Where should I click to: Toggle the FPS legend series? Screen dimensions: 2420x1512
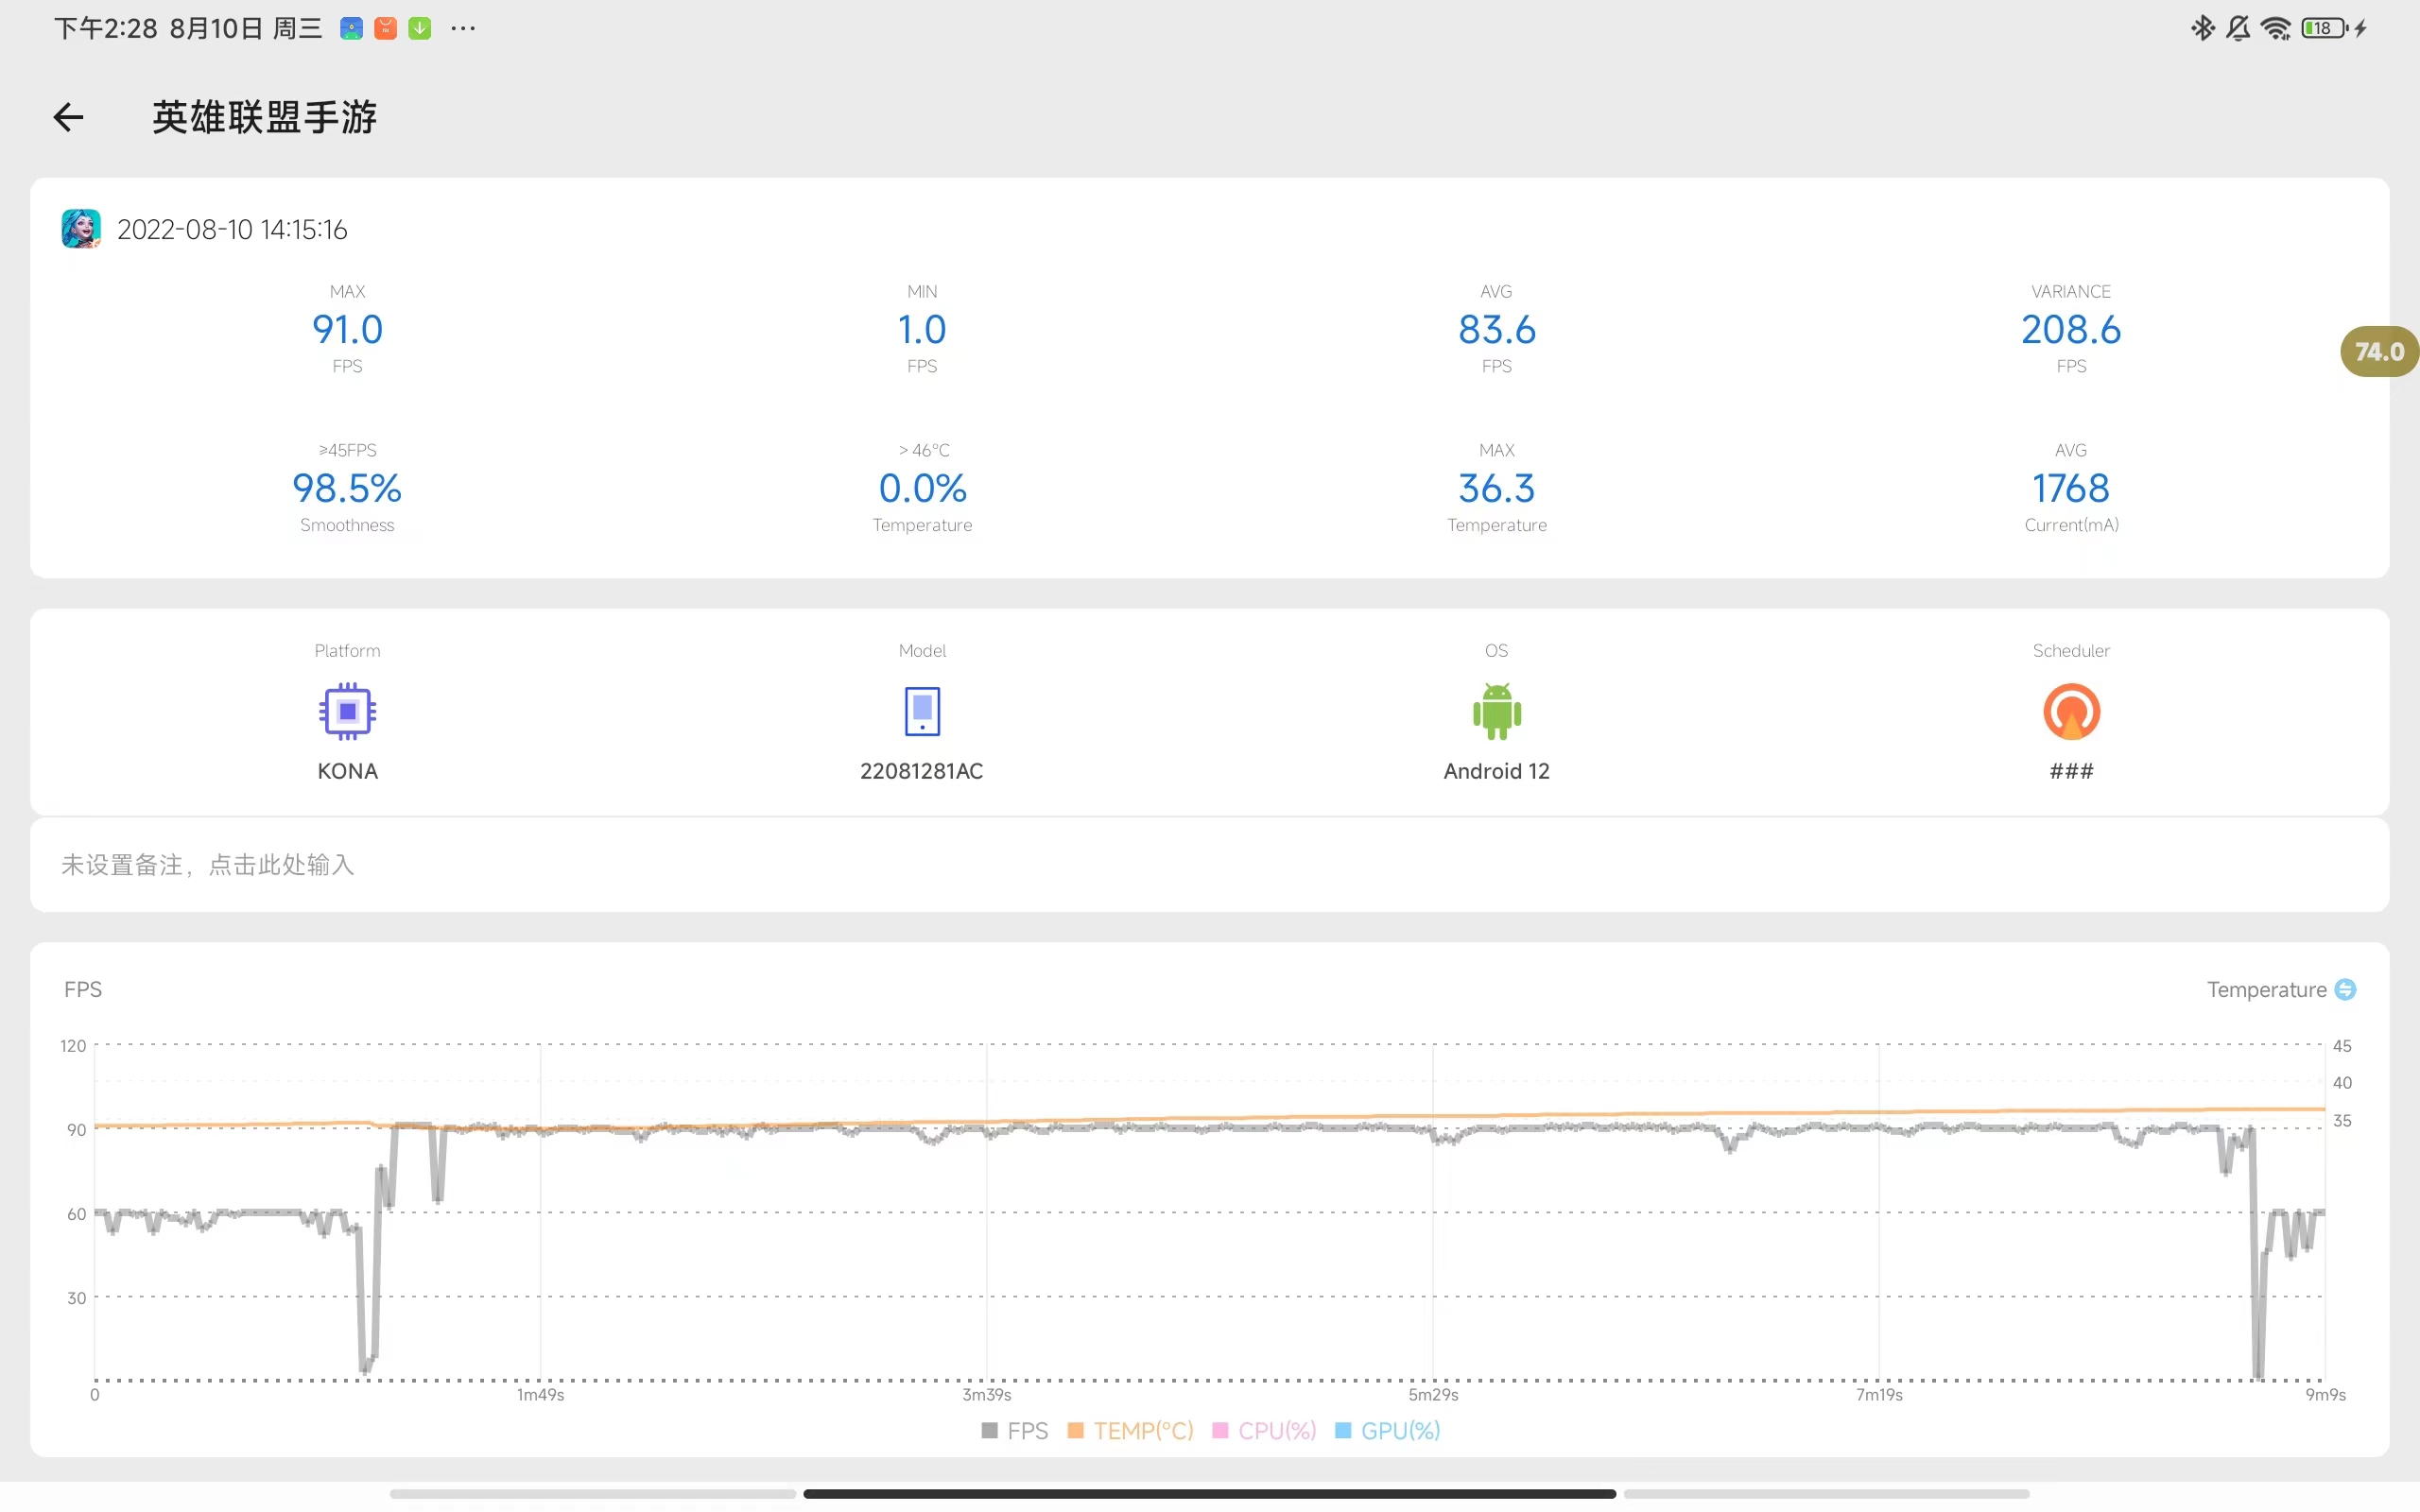1015,1430
